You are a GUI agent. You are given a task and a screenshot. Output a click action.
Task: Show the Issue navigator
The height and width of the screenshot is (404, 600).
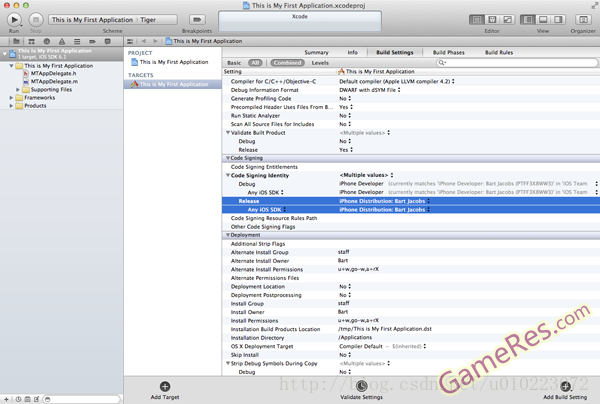[x=62, y=41]
